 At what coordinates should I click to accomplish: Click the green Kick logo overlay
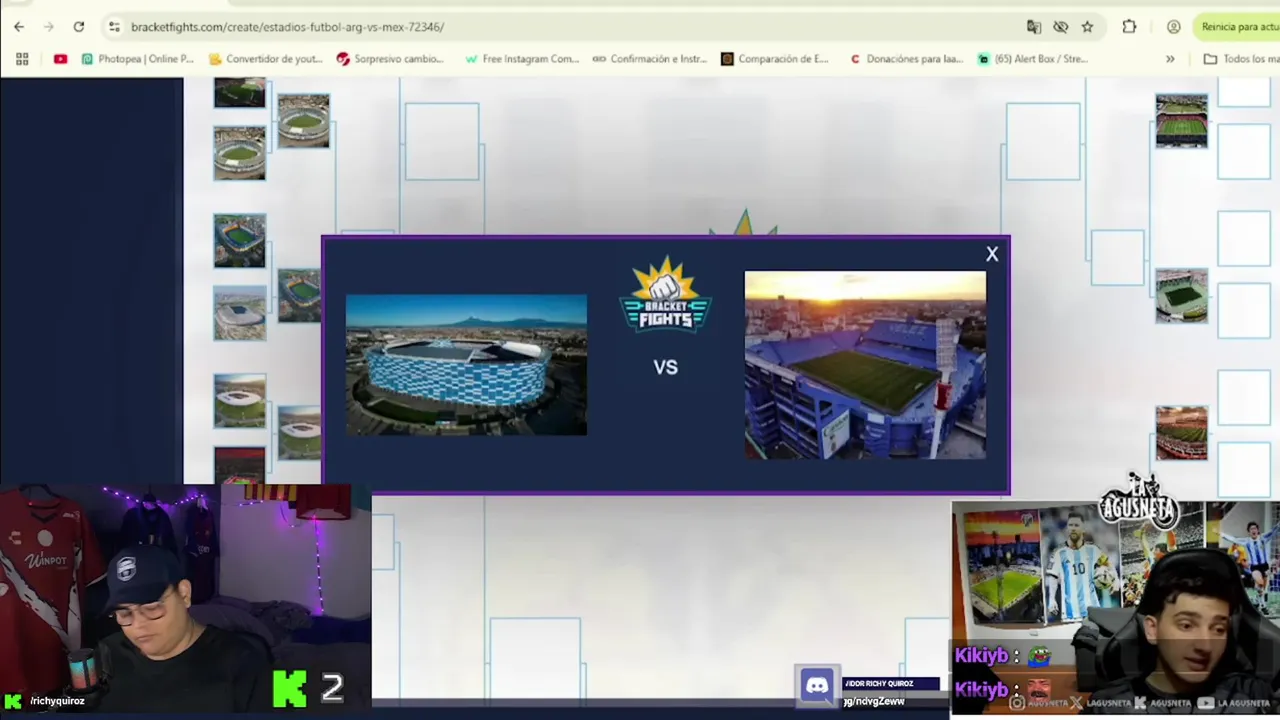pyautogui.click(x=290, y=689)
